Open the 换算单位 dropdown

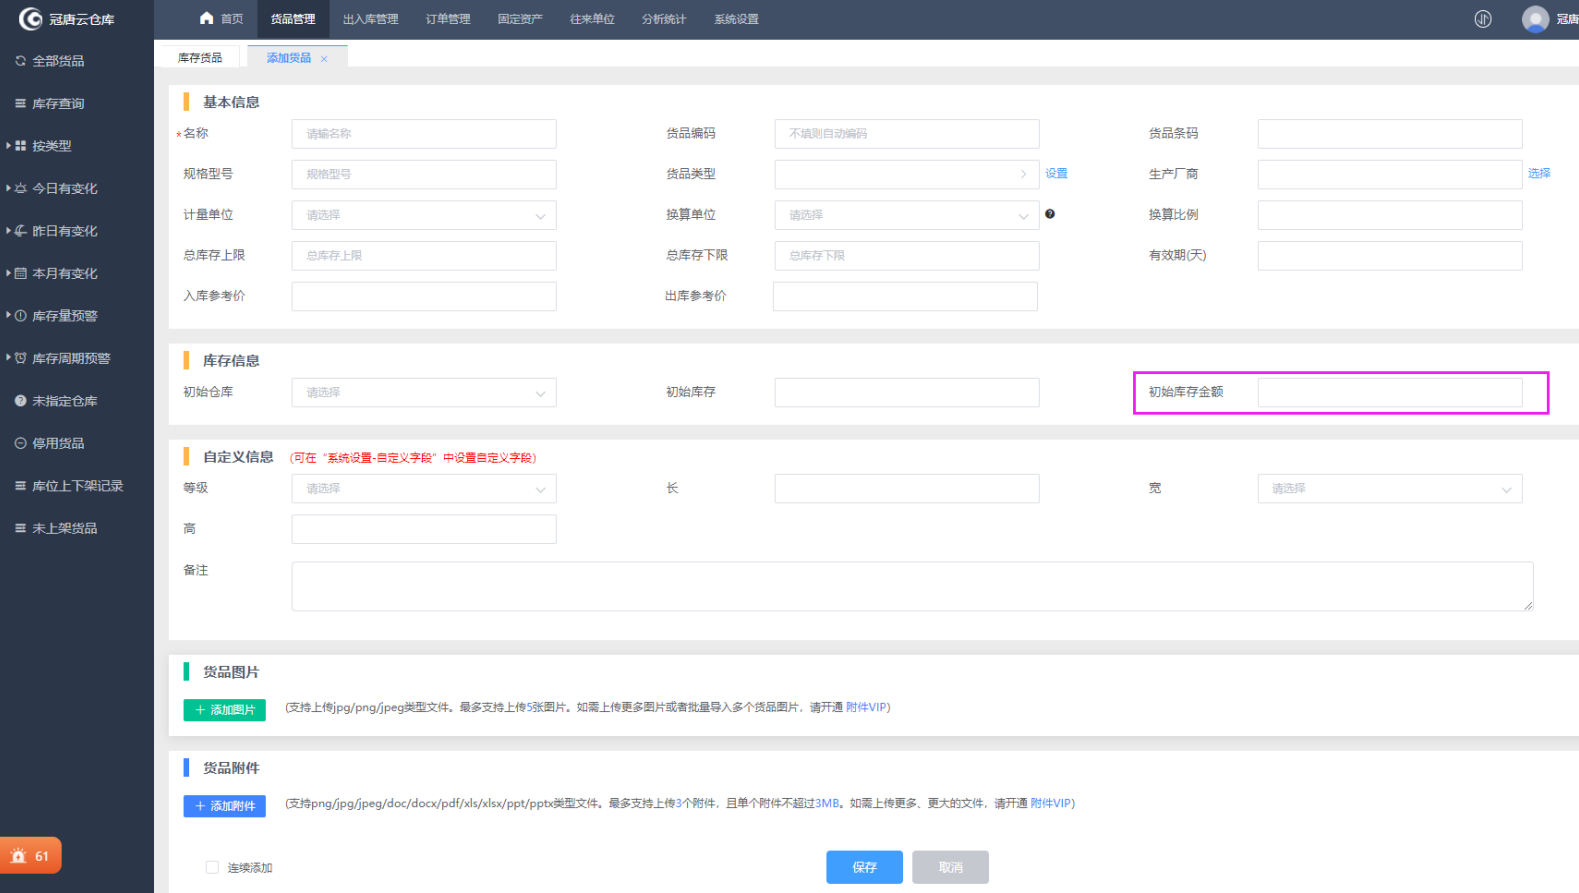tap(907, 215)
